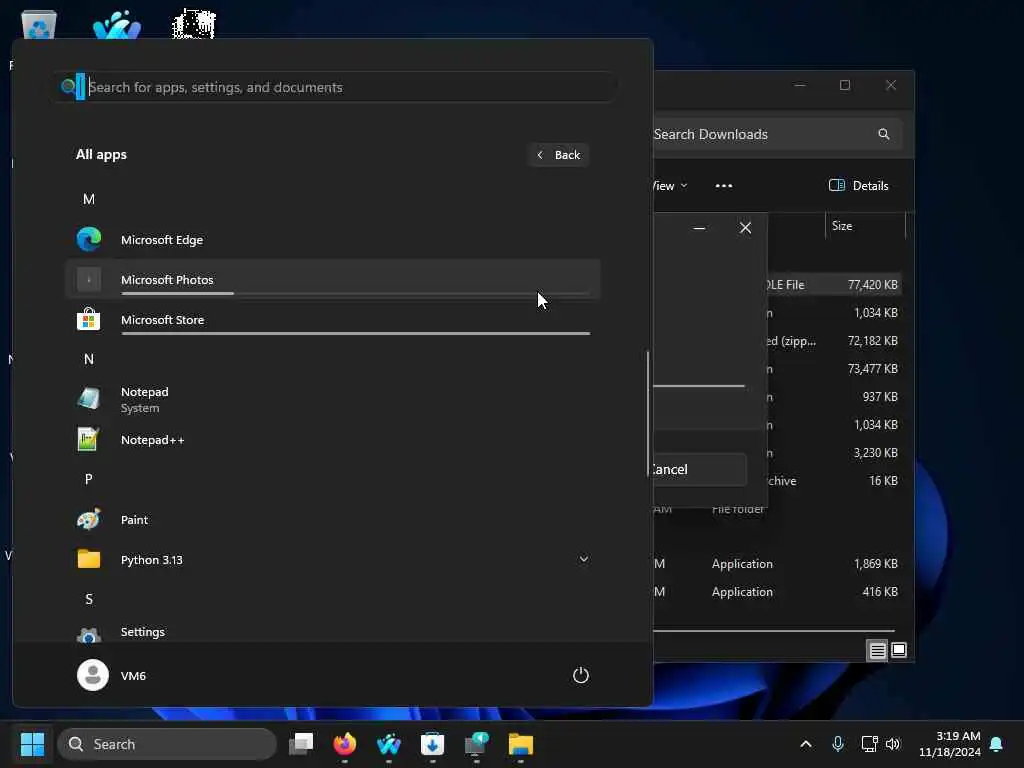Toggle the Details pane in Explorer
This screenshot has width=1024, height=768.
(x=858, y=186)
